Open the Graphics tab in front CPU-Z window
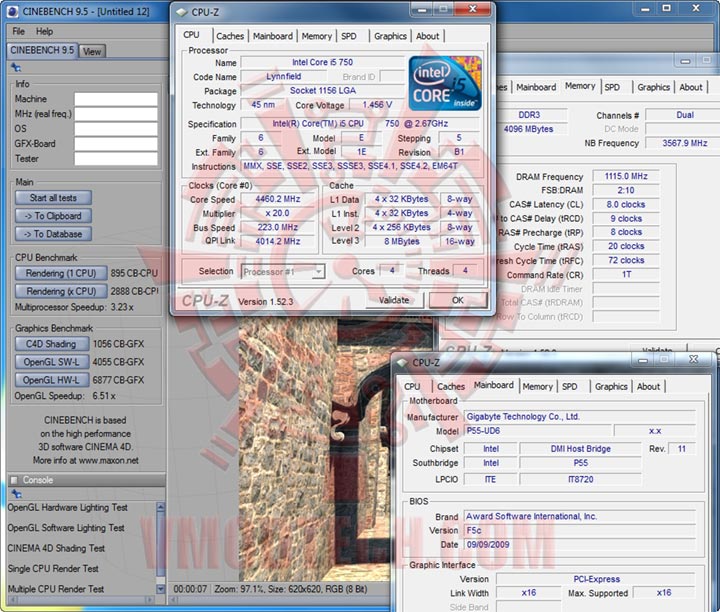720x612 pixels. pos(390,36)
